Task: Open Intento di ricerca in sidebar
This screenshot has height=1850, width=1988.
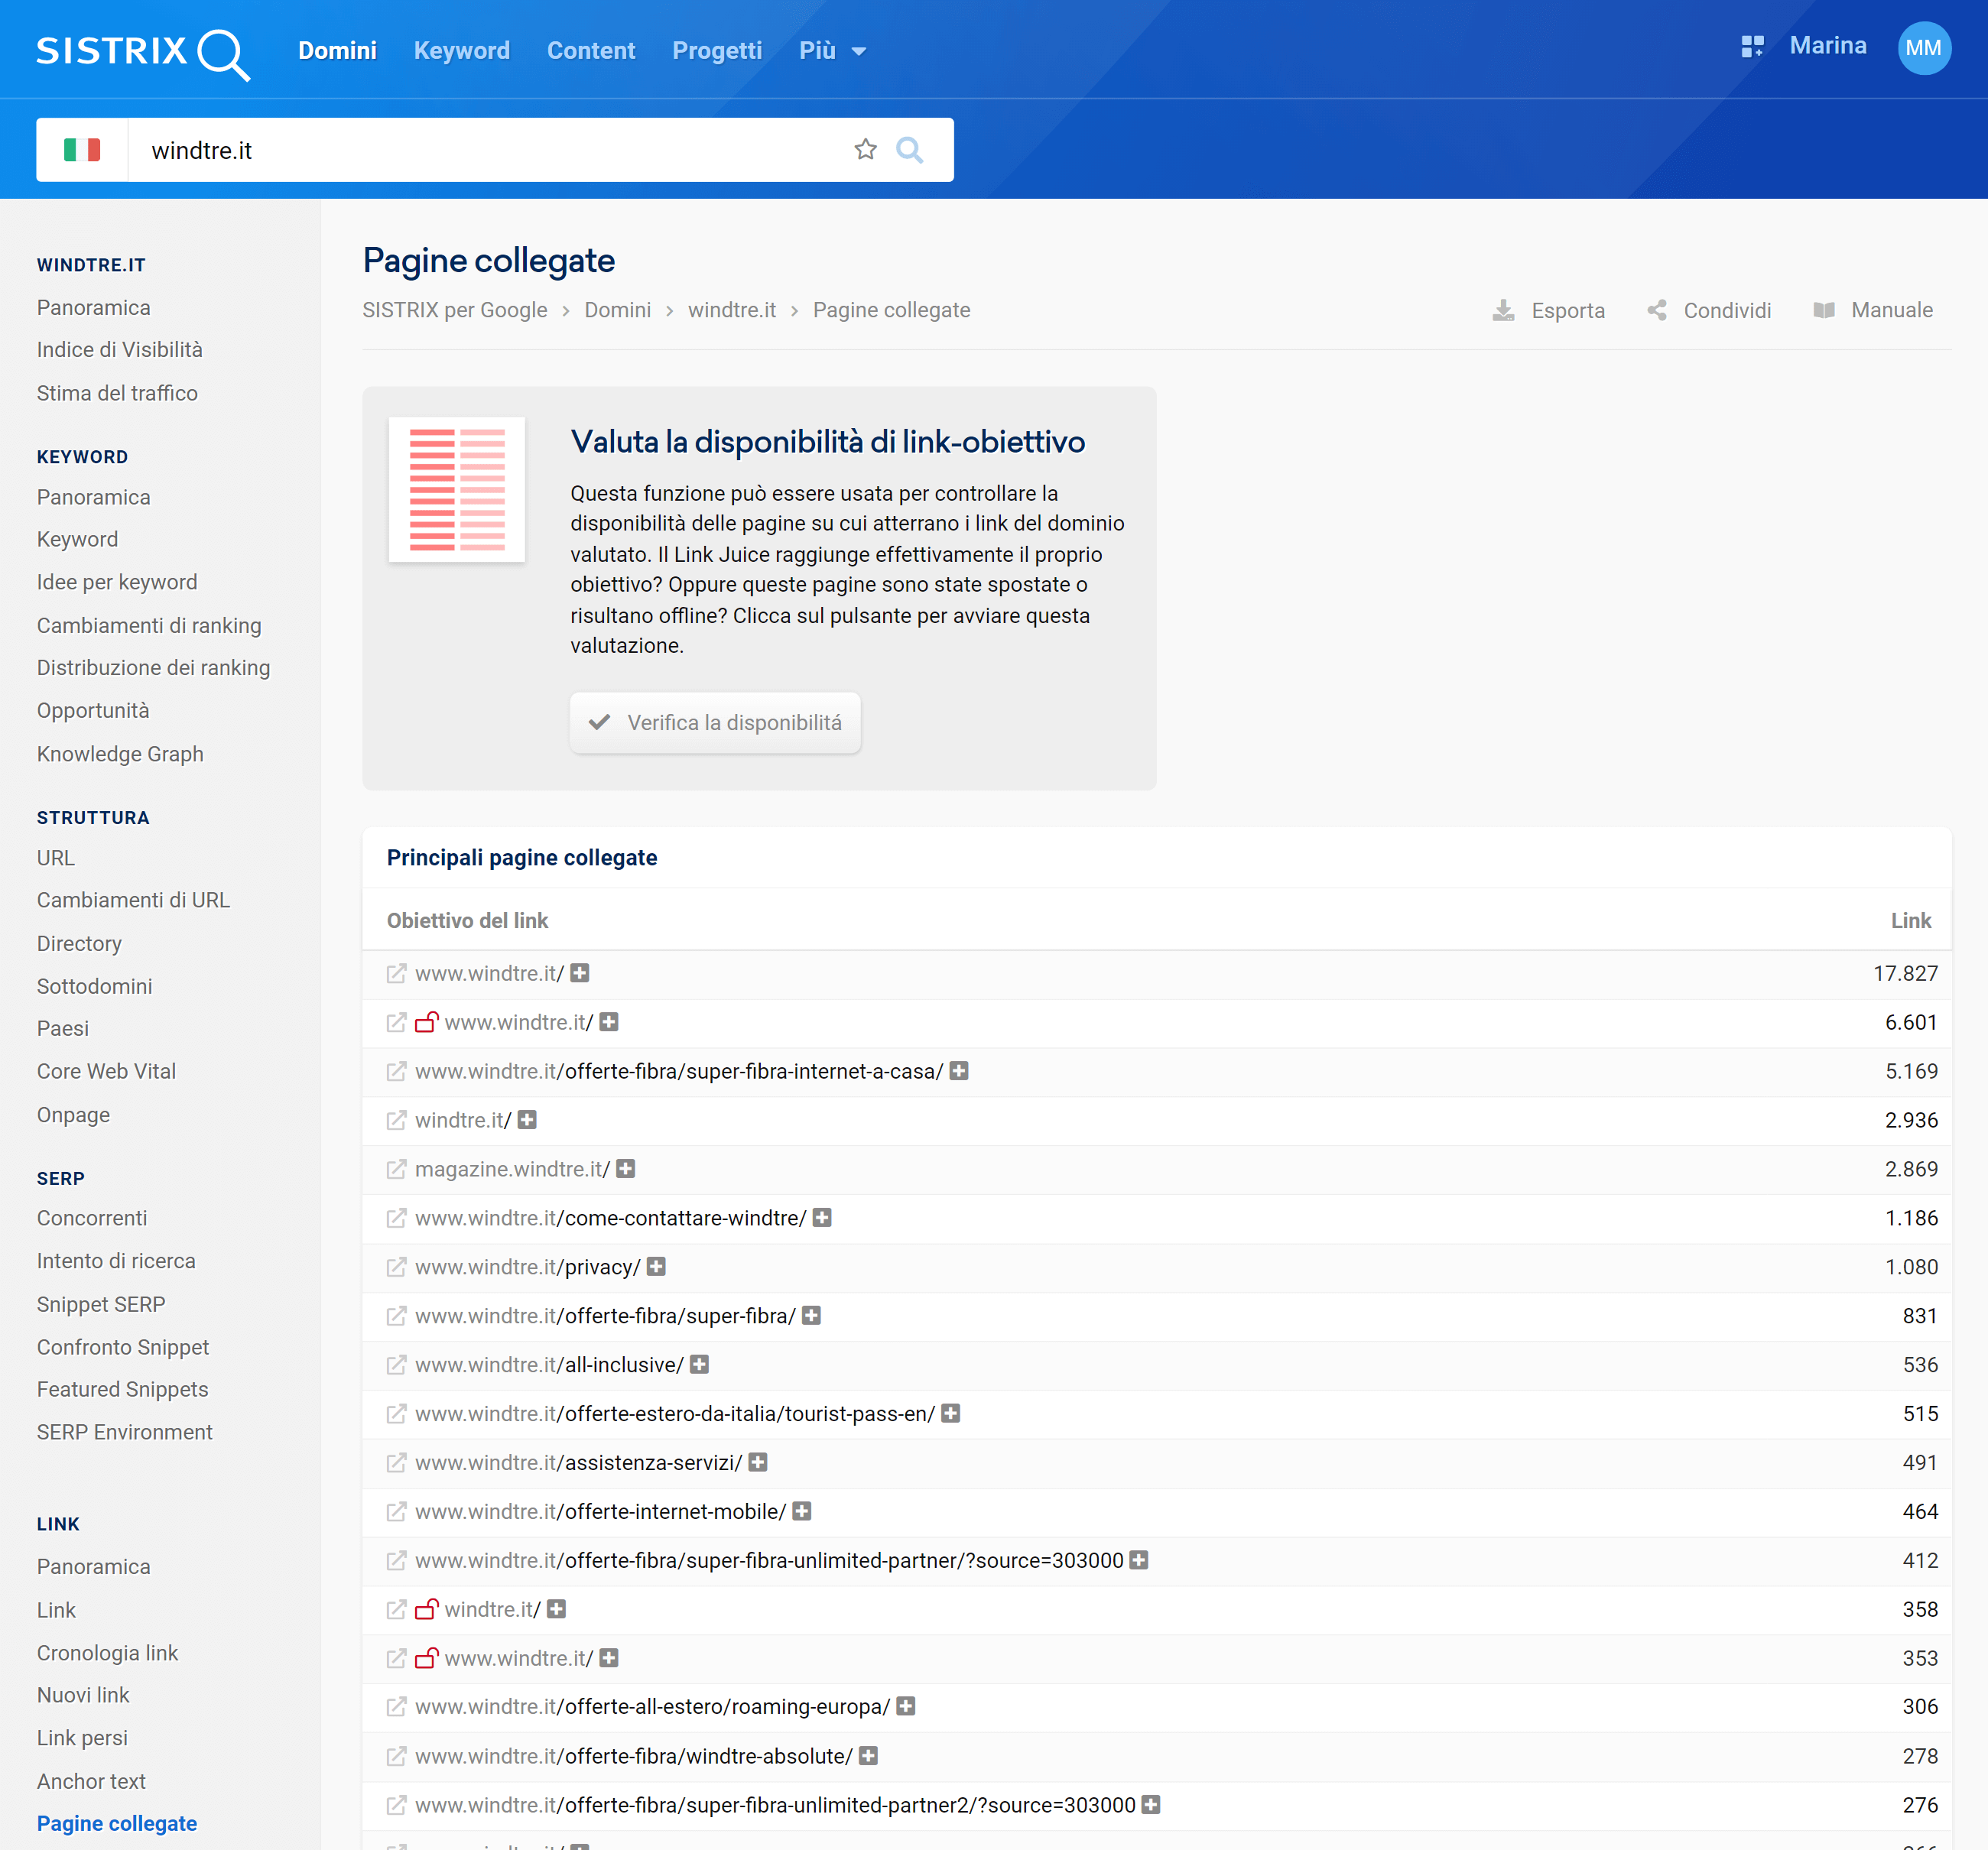Action: (x=116, y=1262)
